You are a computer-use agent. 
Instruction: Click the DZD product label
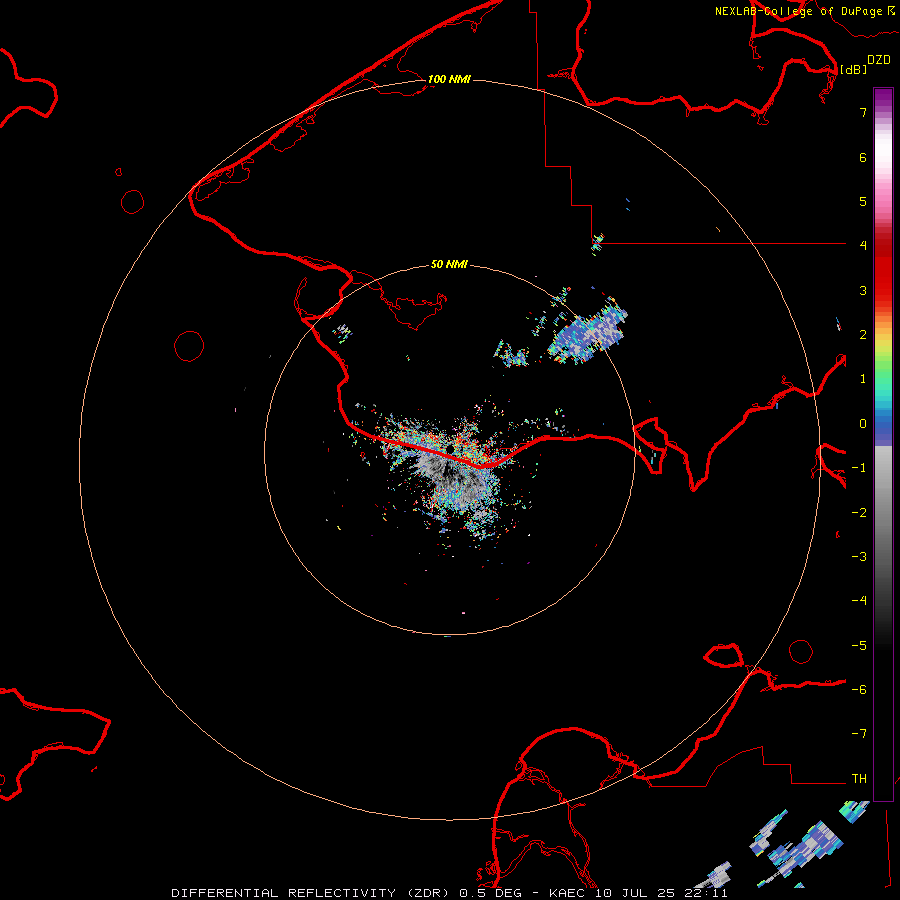[x=879, y=60]
